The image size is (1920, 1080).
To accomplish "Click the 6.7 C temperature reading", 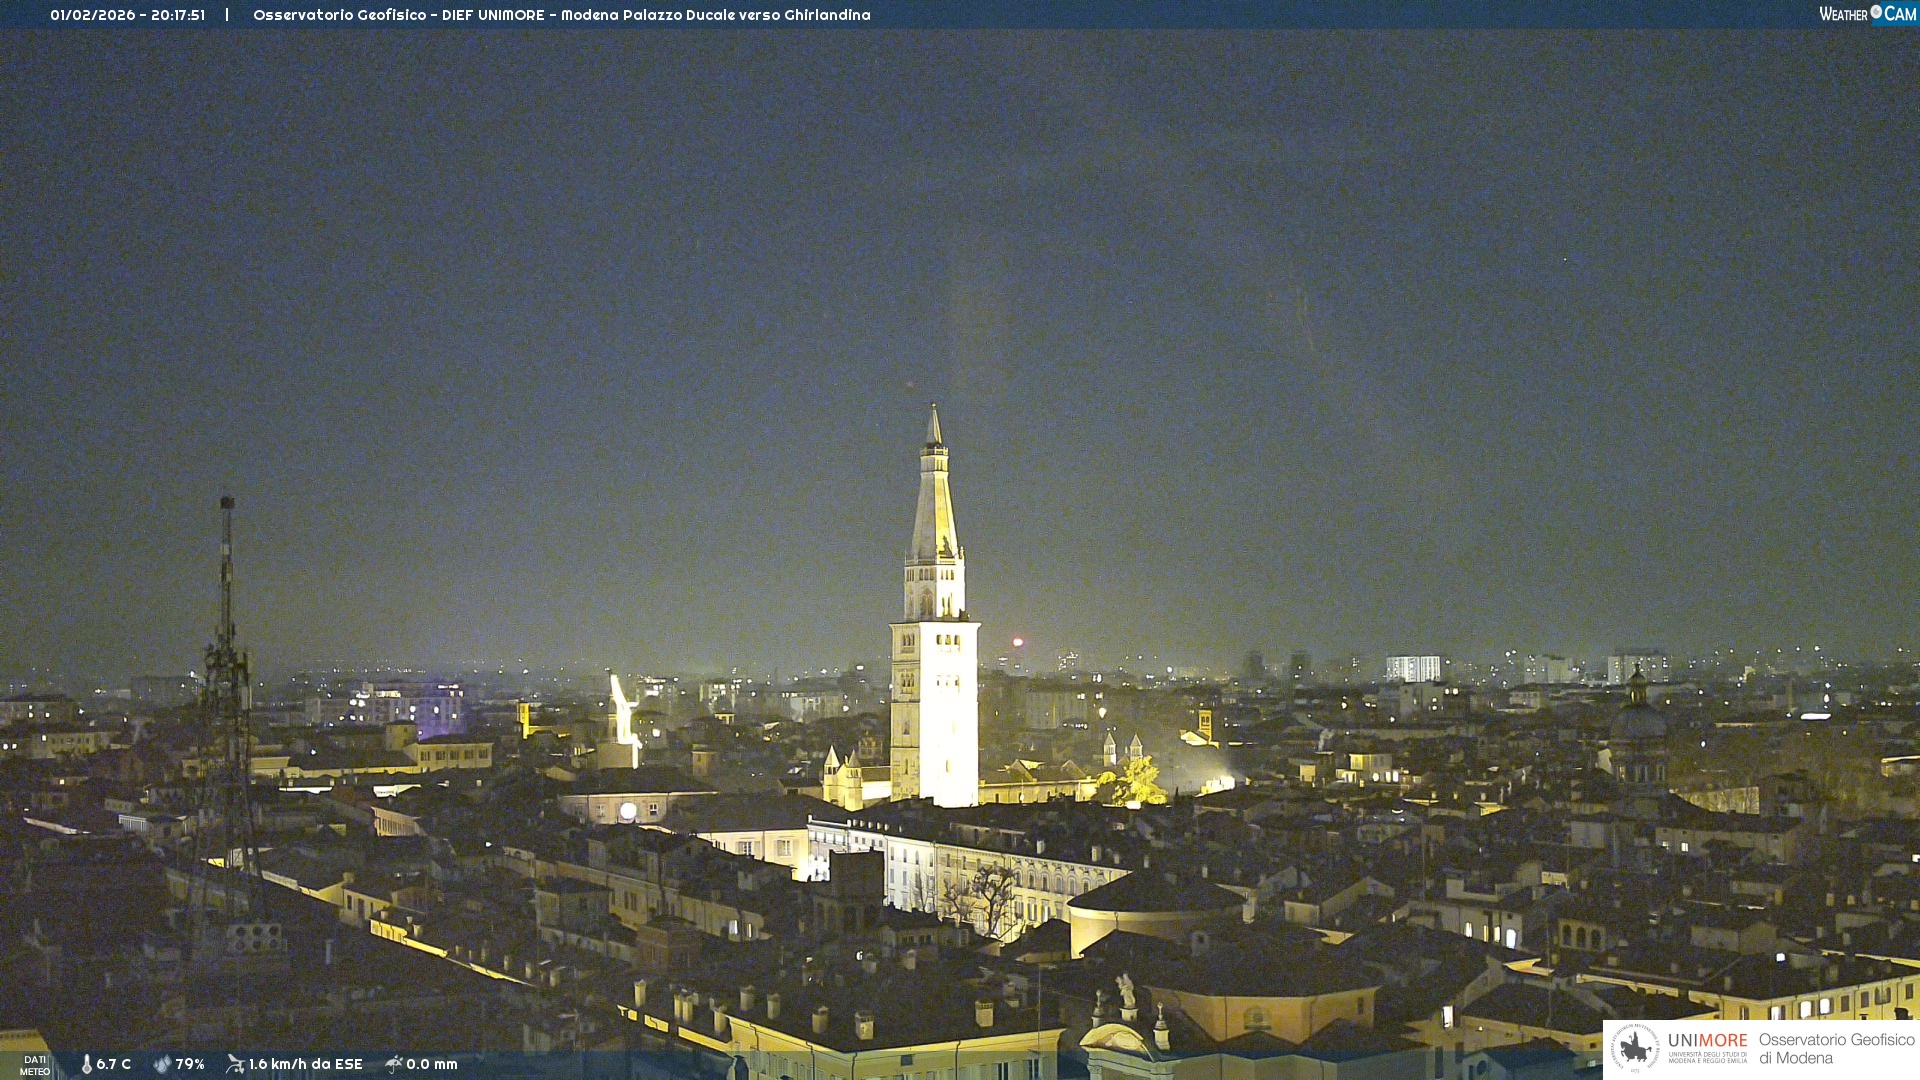I will point(113,1064).
